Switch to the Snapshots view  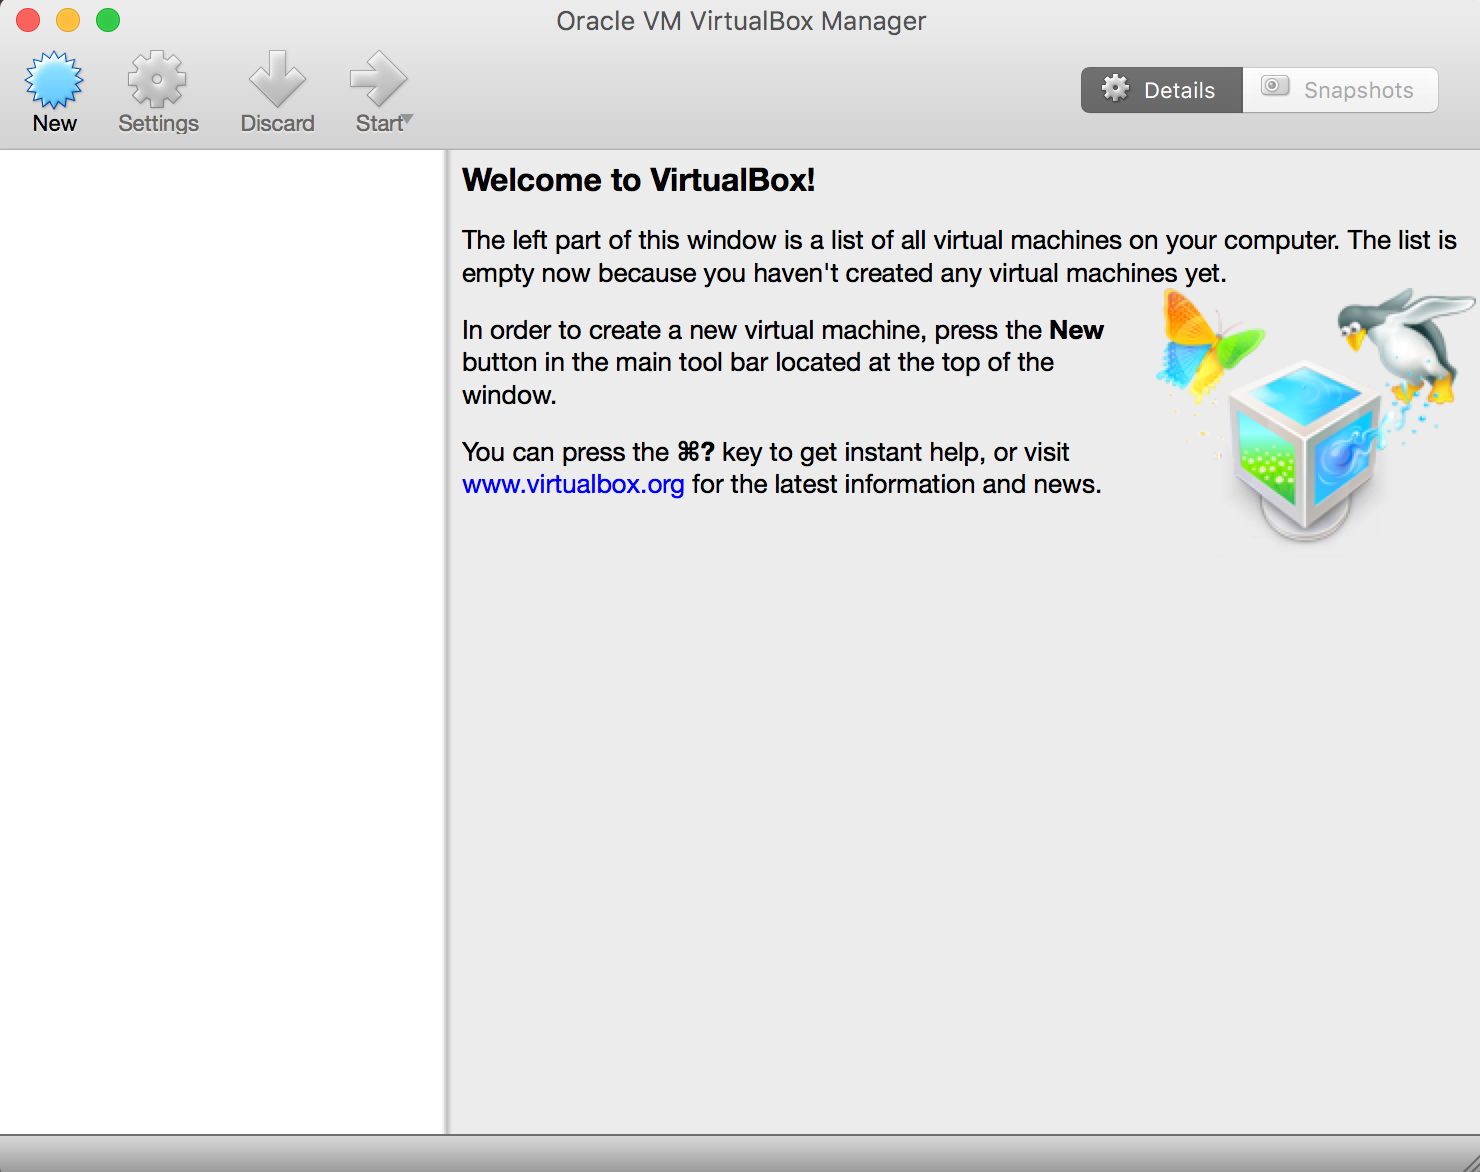pos(1340,90)
